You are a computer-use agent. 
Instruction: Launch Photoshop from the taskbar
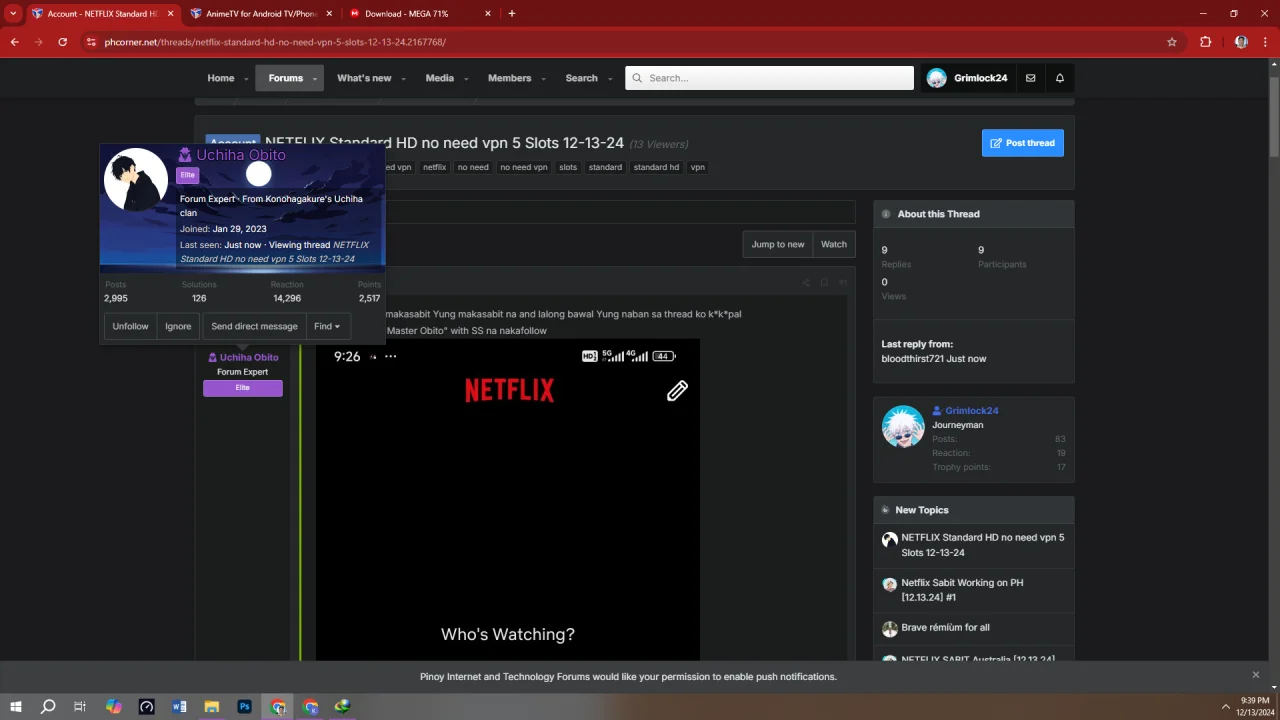point(244,706)
